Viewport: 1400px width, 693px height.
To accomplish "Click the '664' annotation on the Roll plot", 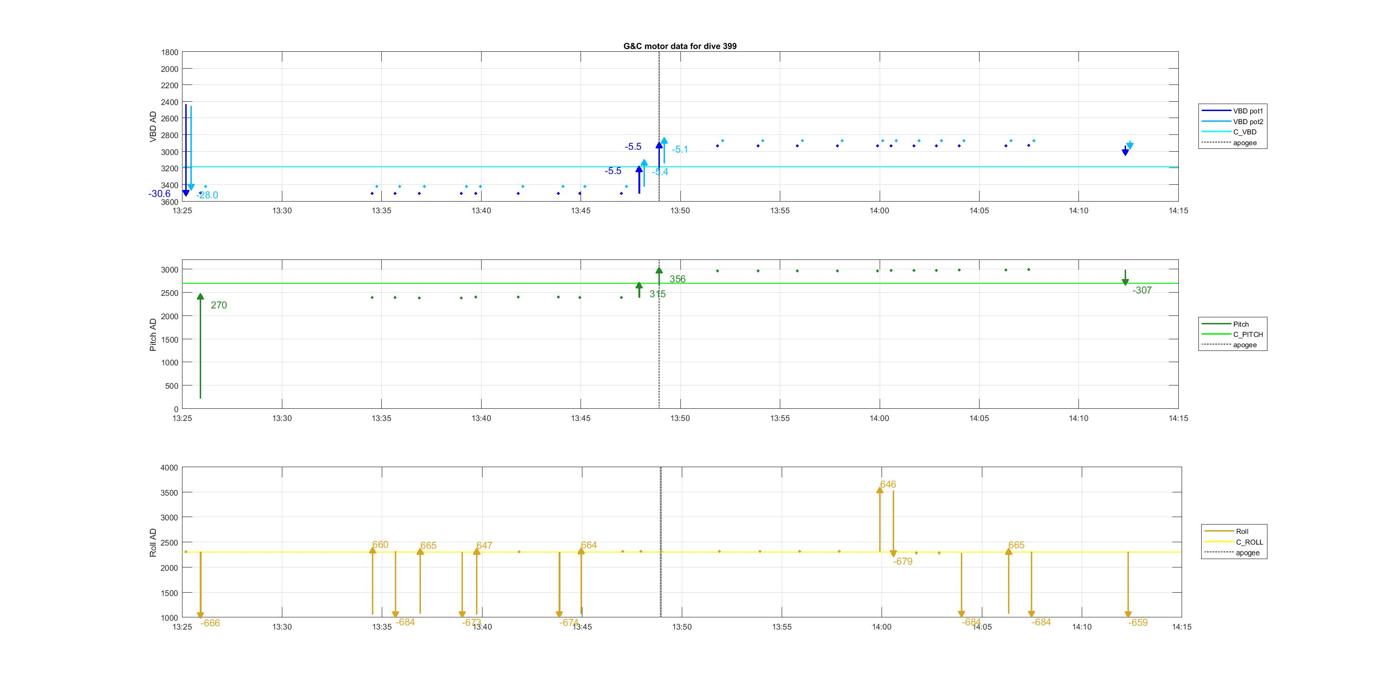I will click(x=588, y=545).
